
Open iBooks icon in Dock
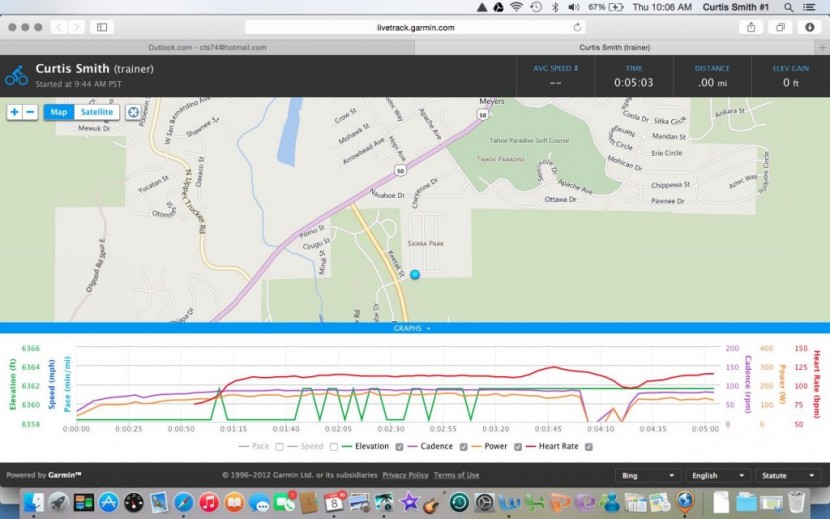[x=234, y=502]
